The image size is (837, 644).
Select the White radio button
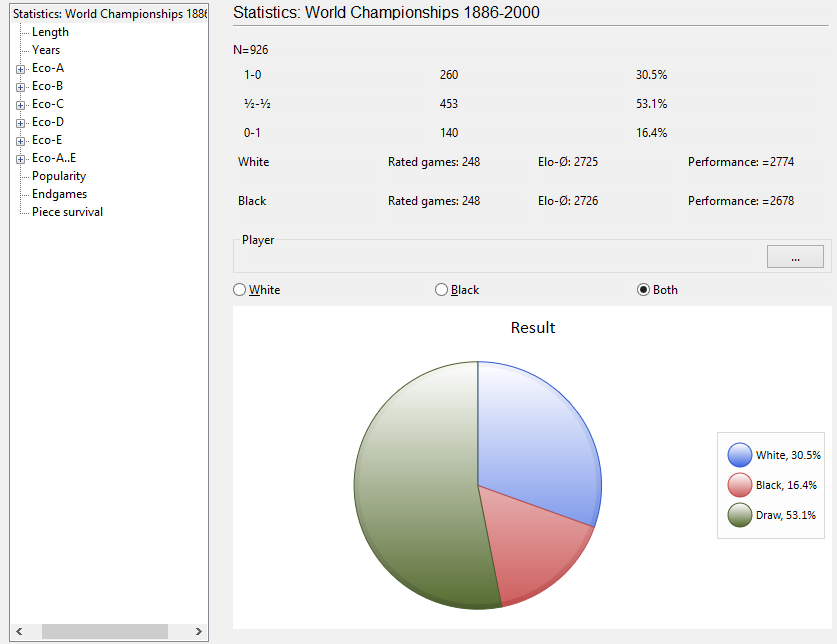click(239, 290)
